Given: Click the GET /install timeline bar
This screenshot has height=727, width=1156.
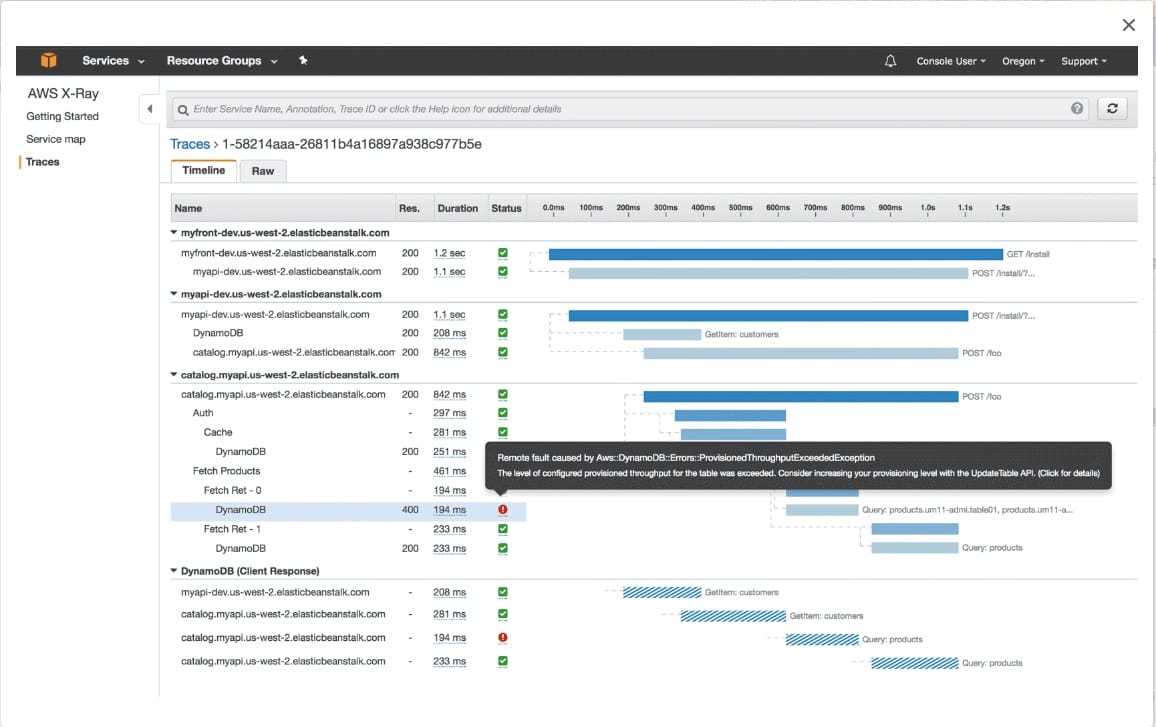Looking at the screenshot, I should pos(775,254).
